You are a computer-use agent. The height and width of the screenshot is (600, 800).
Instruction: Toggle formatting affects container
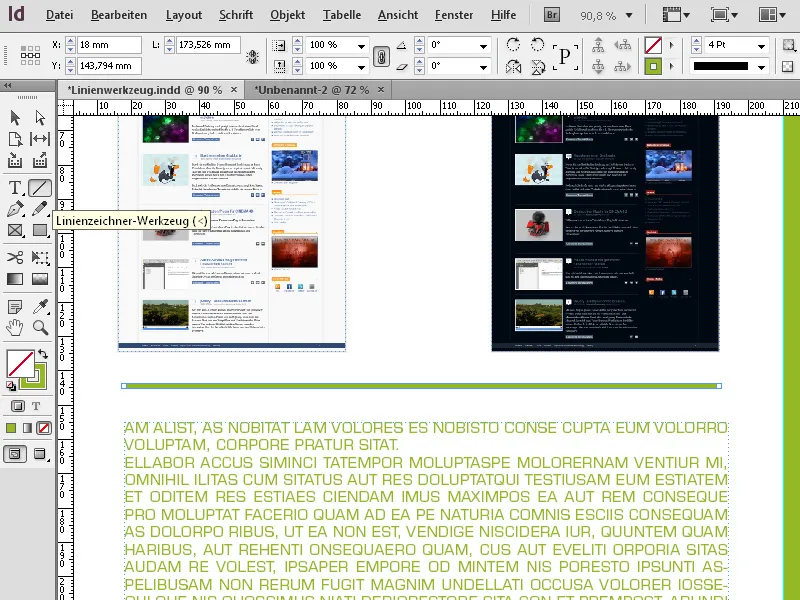click(17, 406)
